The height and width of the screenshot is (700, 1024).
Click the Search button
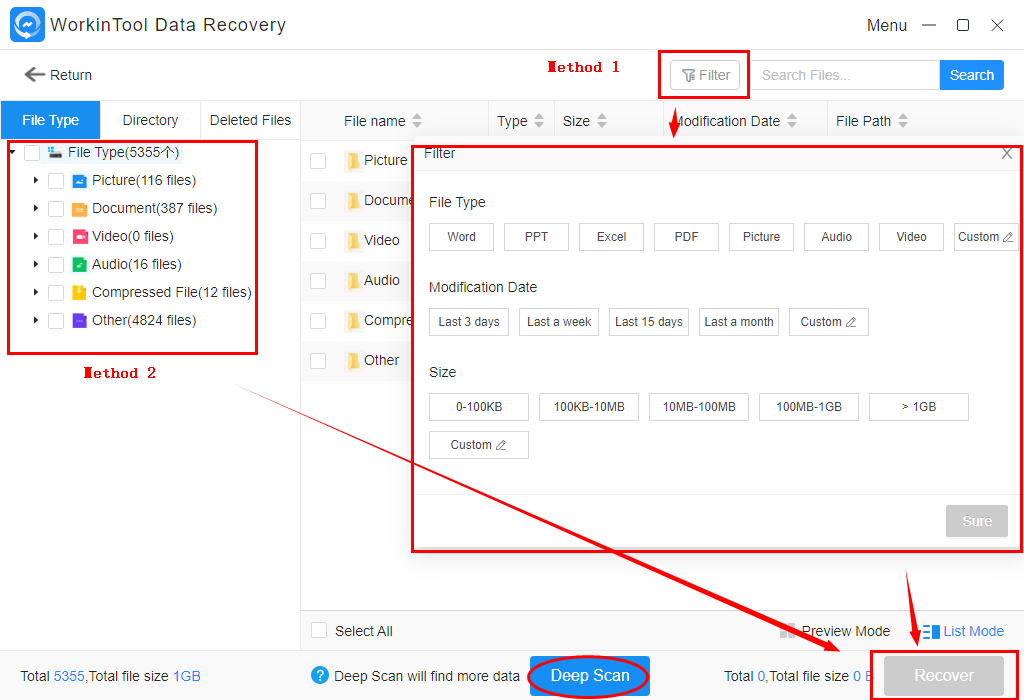pos(972,75)
